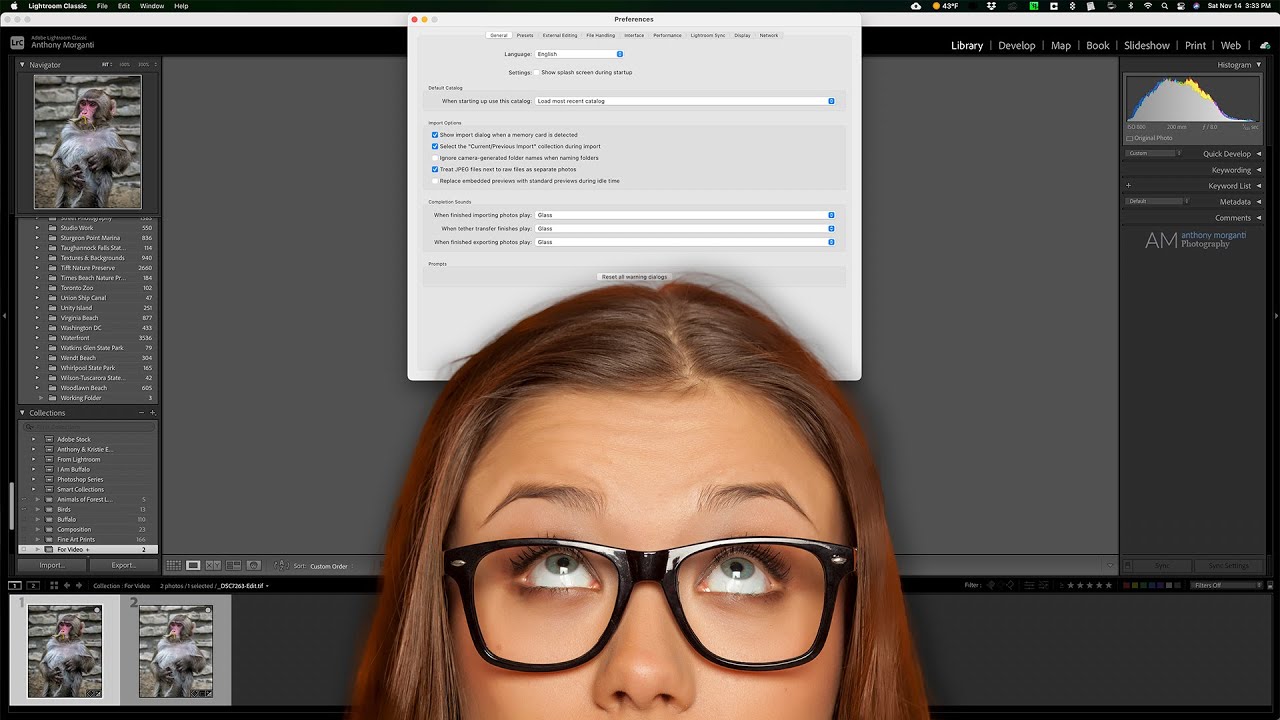Image resolution: width=1280 pixels, height=720 pixels.
Task: Open the Language dropdown
Action: click(580, 54)
